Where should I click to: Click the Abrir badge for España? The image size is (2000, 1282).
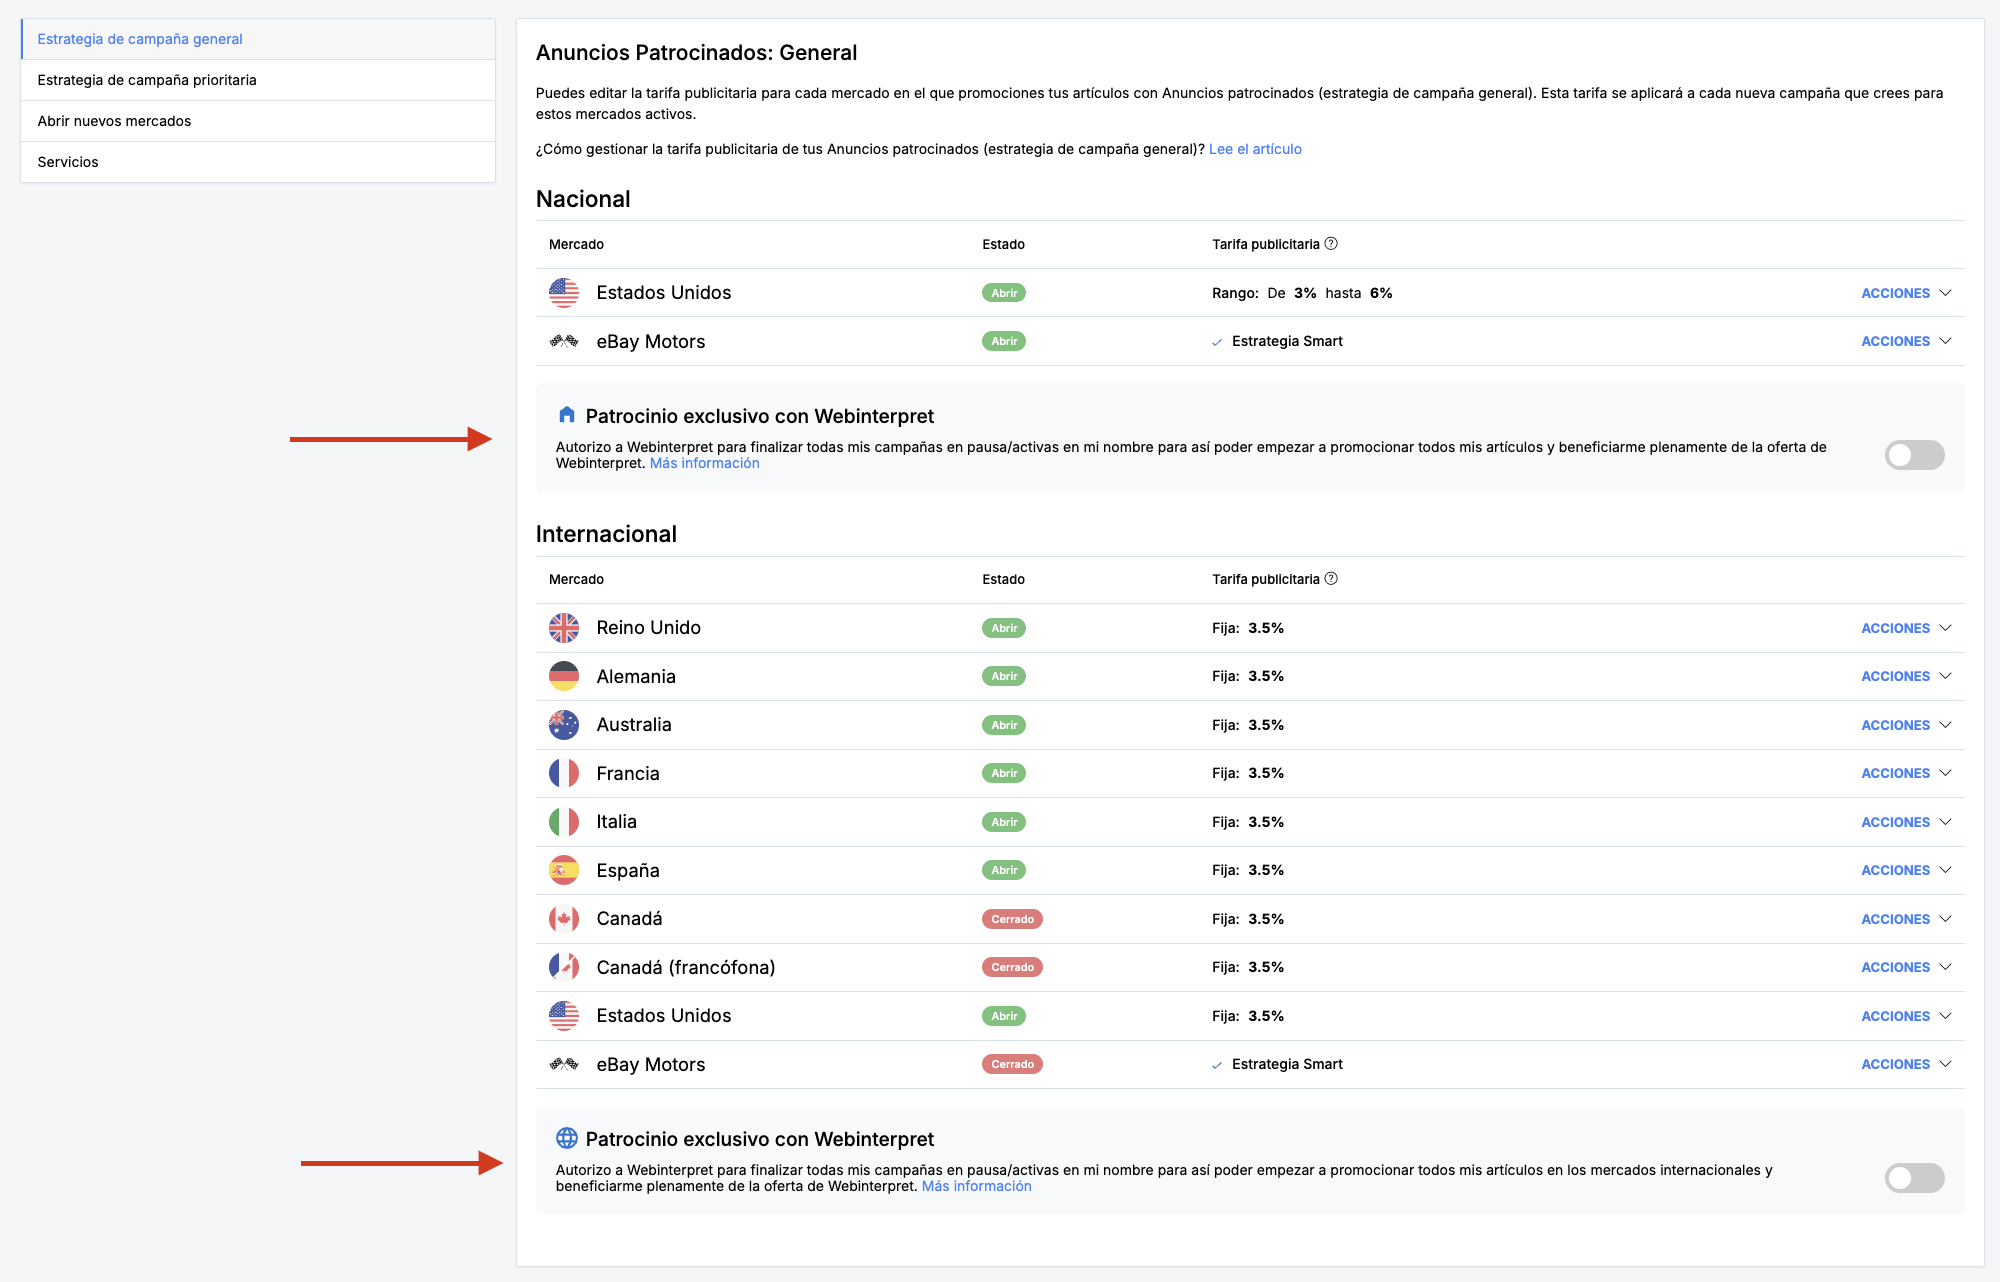(1004, 870)
